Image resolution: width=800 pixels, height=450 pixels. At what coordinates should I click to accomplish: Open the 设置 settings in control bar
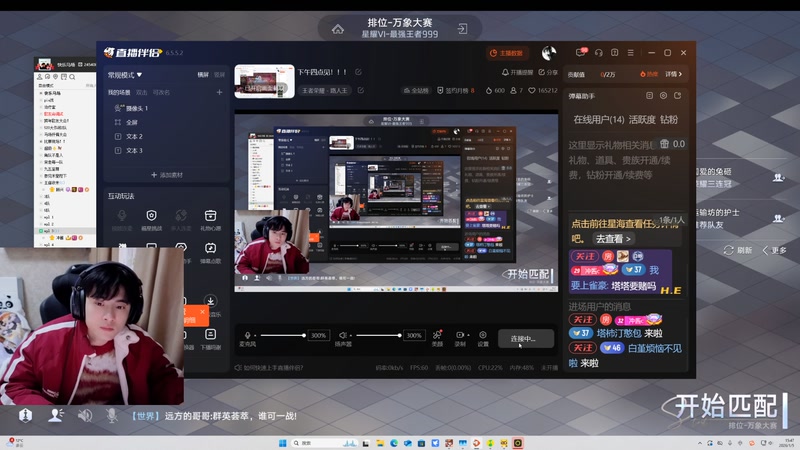coord(483,338)
